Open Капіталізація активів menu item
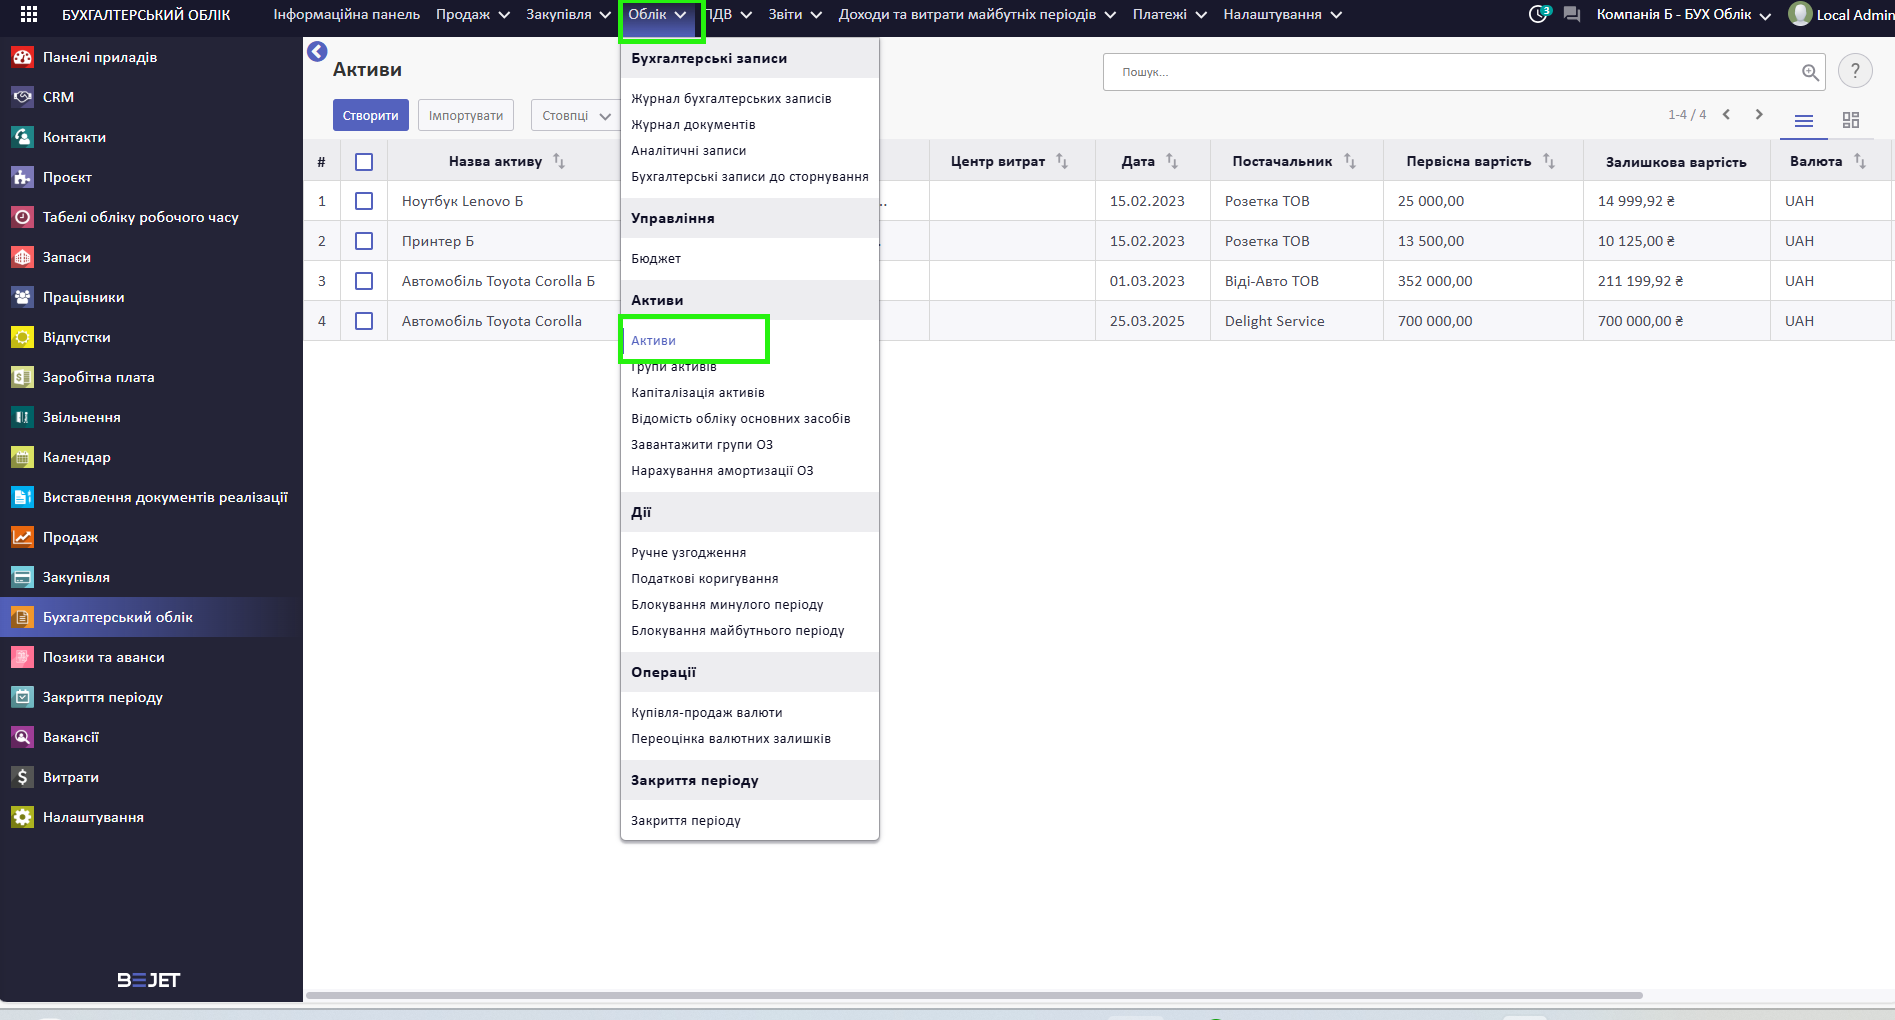 point(698,392)
